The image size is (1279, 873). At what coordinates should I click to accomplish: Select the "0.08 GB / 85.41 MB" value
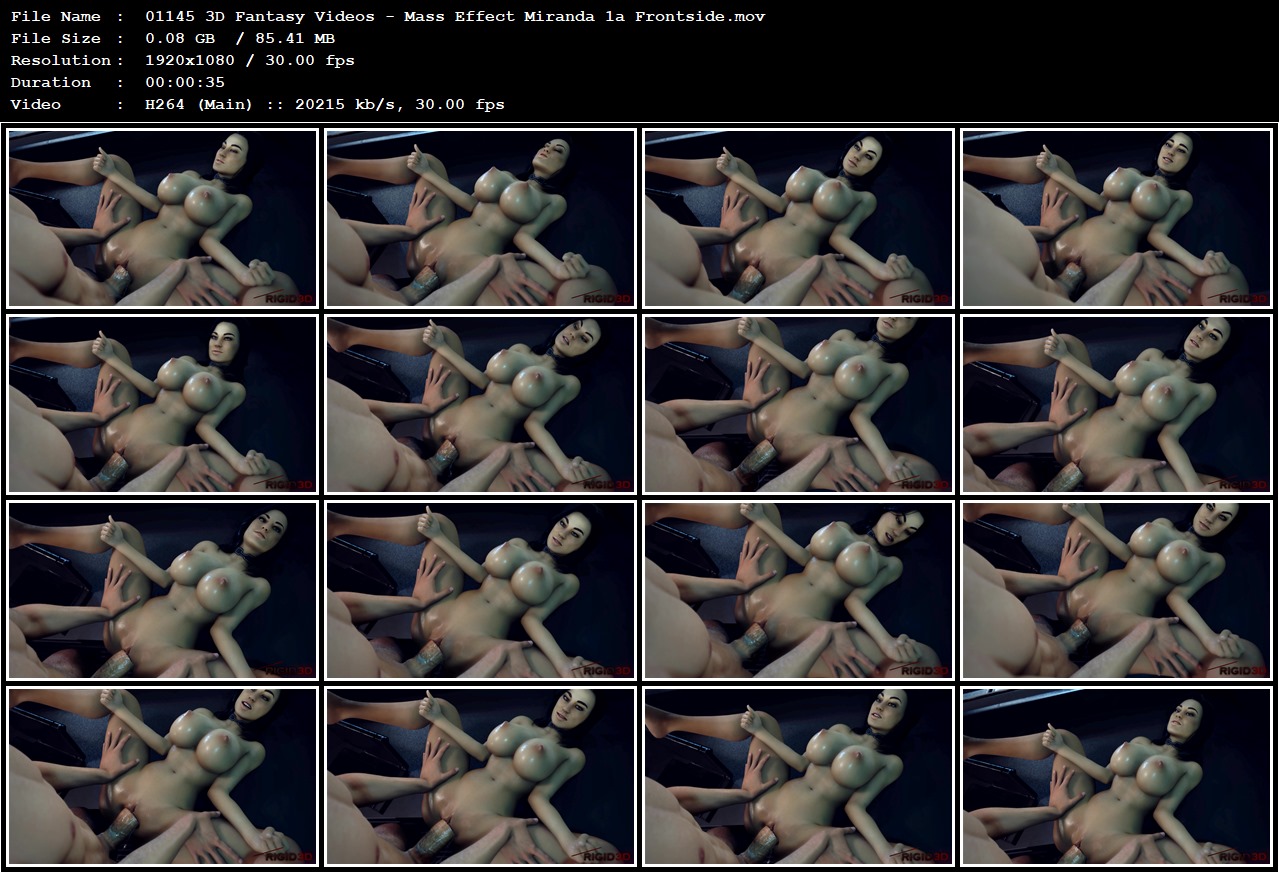(240, 38)
